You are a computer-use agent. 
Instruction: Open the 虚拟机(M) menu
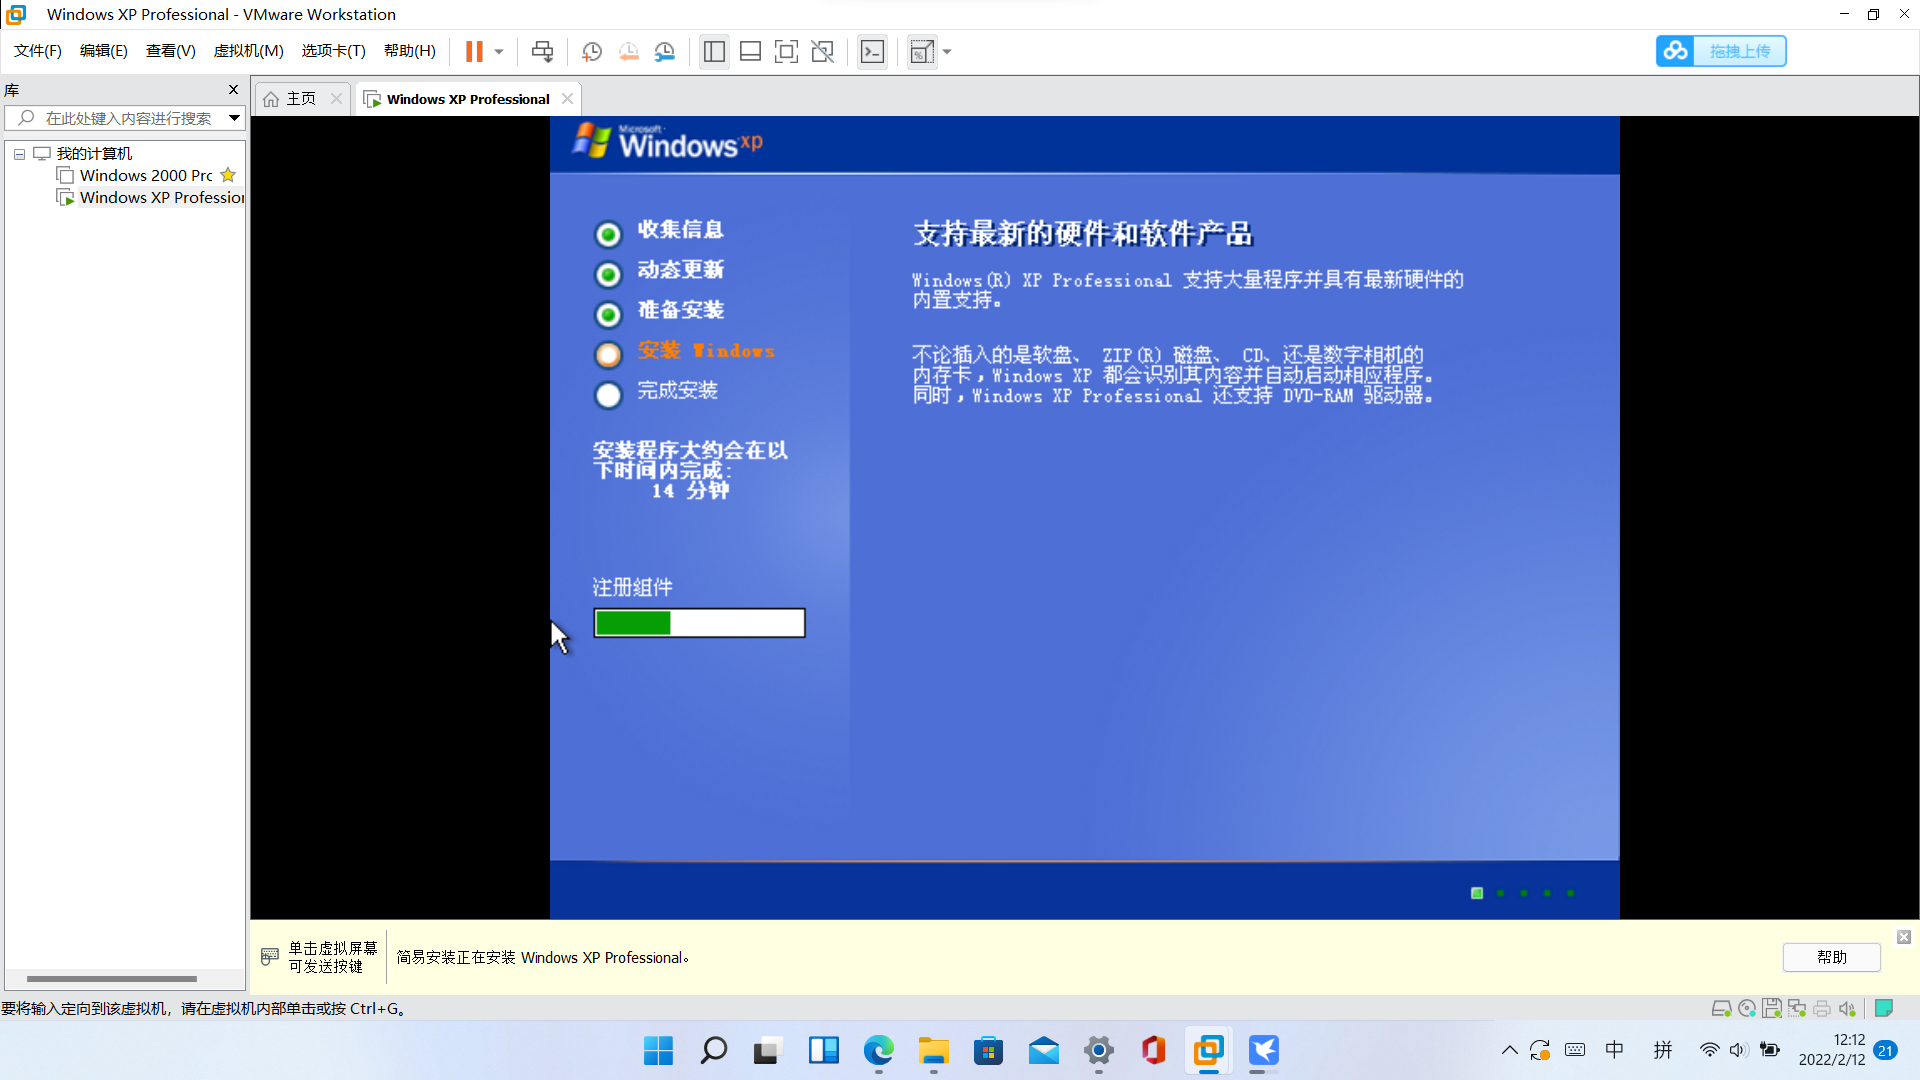tap(248, 51)
